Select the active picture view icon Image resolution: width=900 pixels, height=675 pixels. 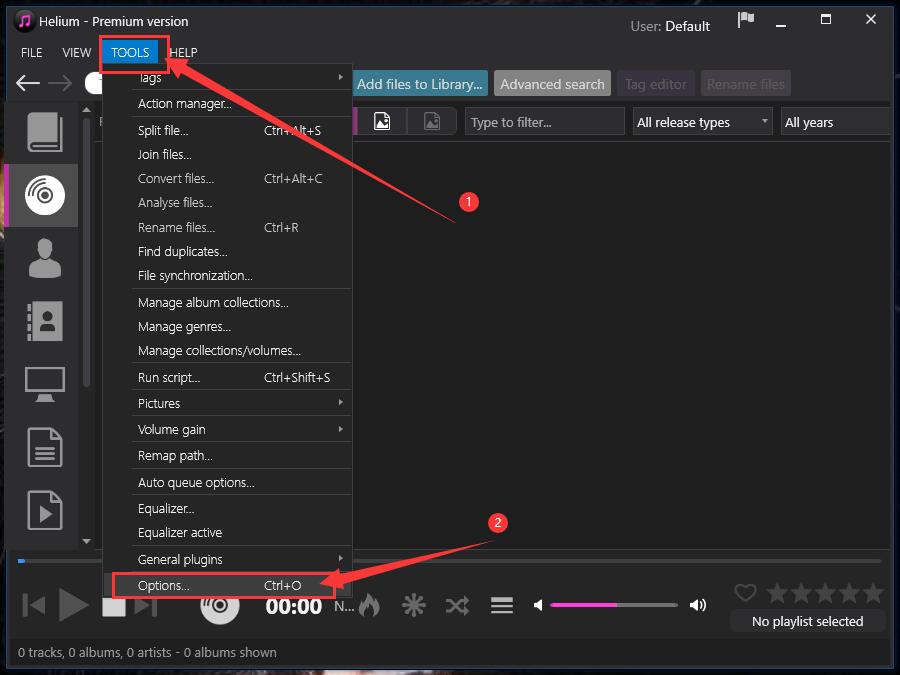tap(382, 122)
